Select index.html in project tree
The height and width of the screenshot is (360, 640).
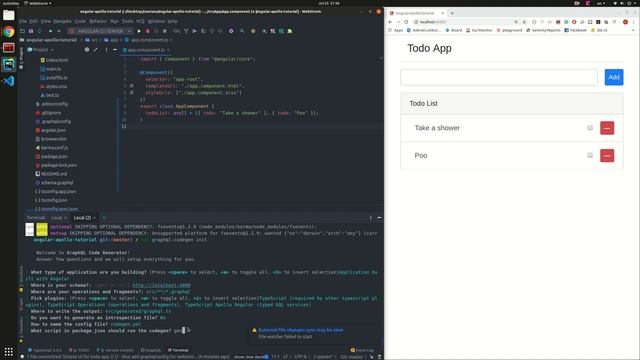click(54, 60)
